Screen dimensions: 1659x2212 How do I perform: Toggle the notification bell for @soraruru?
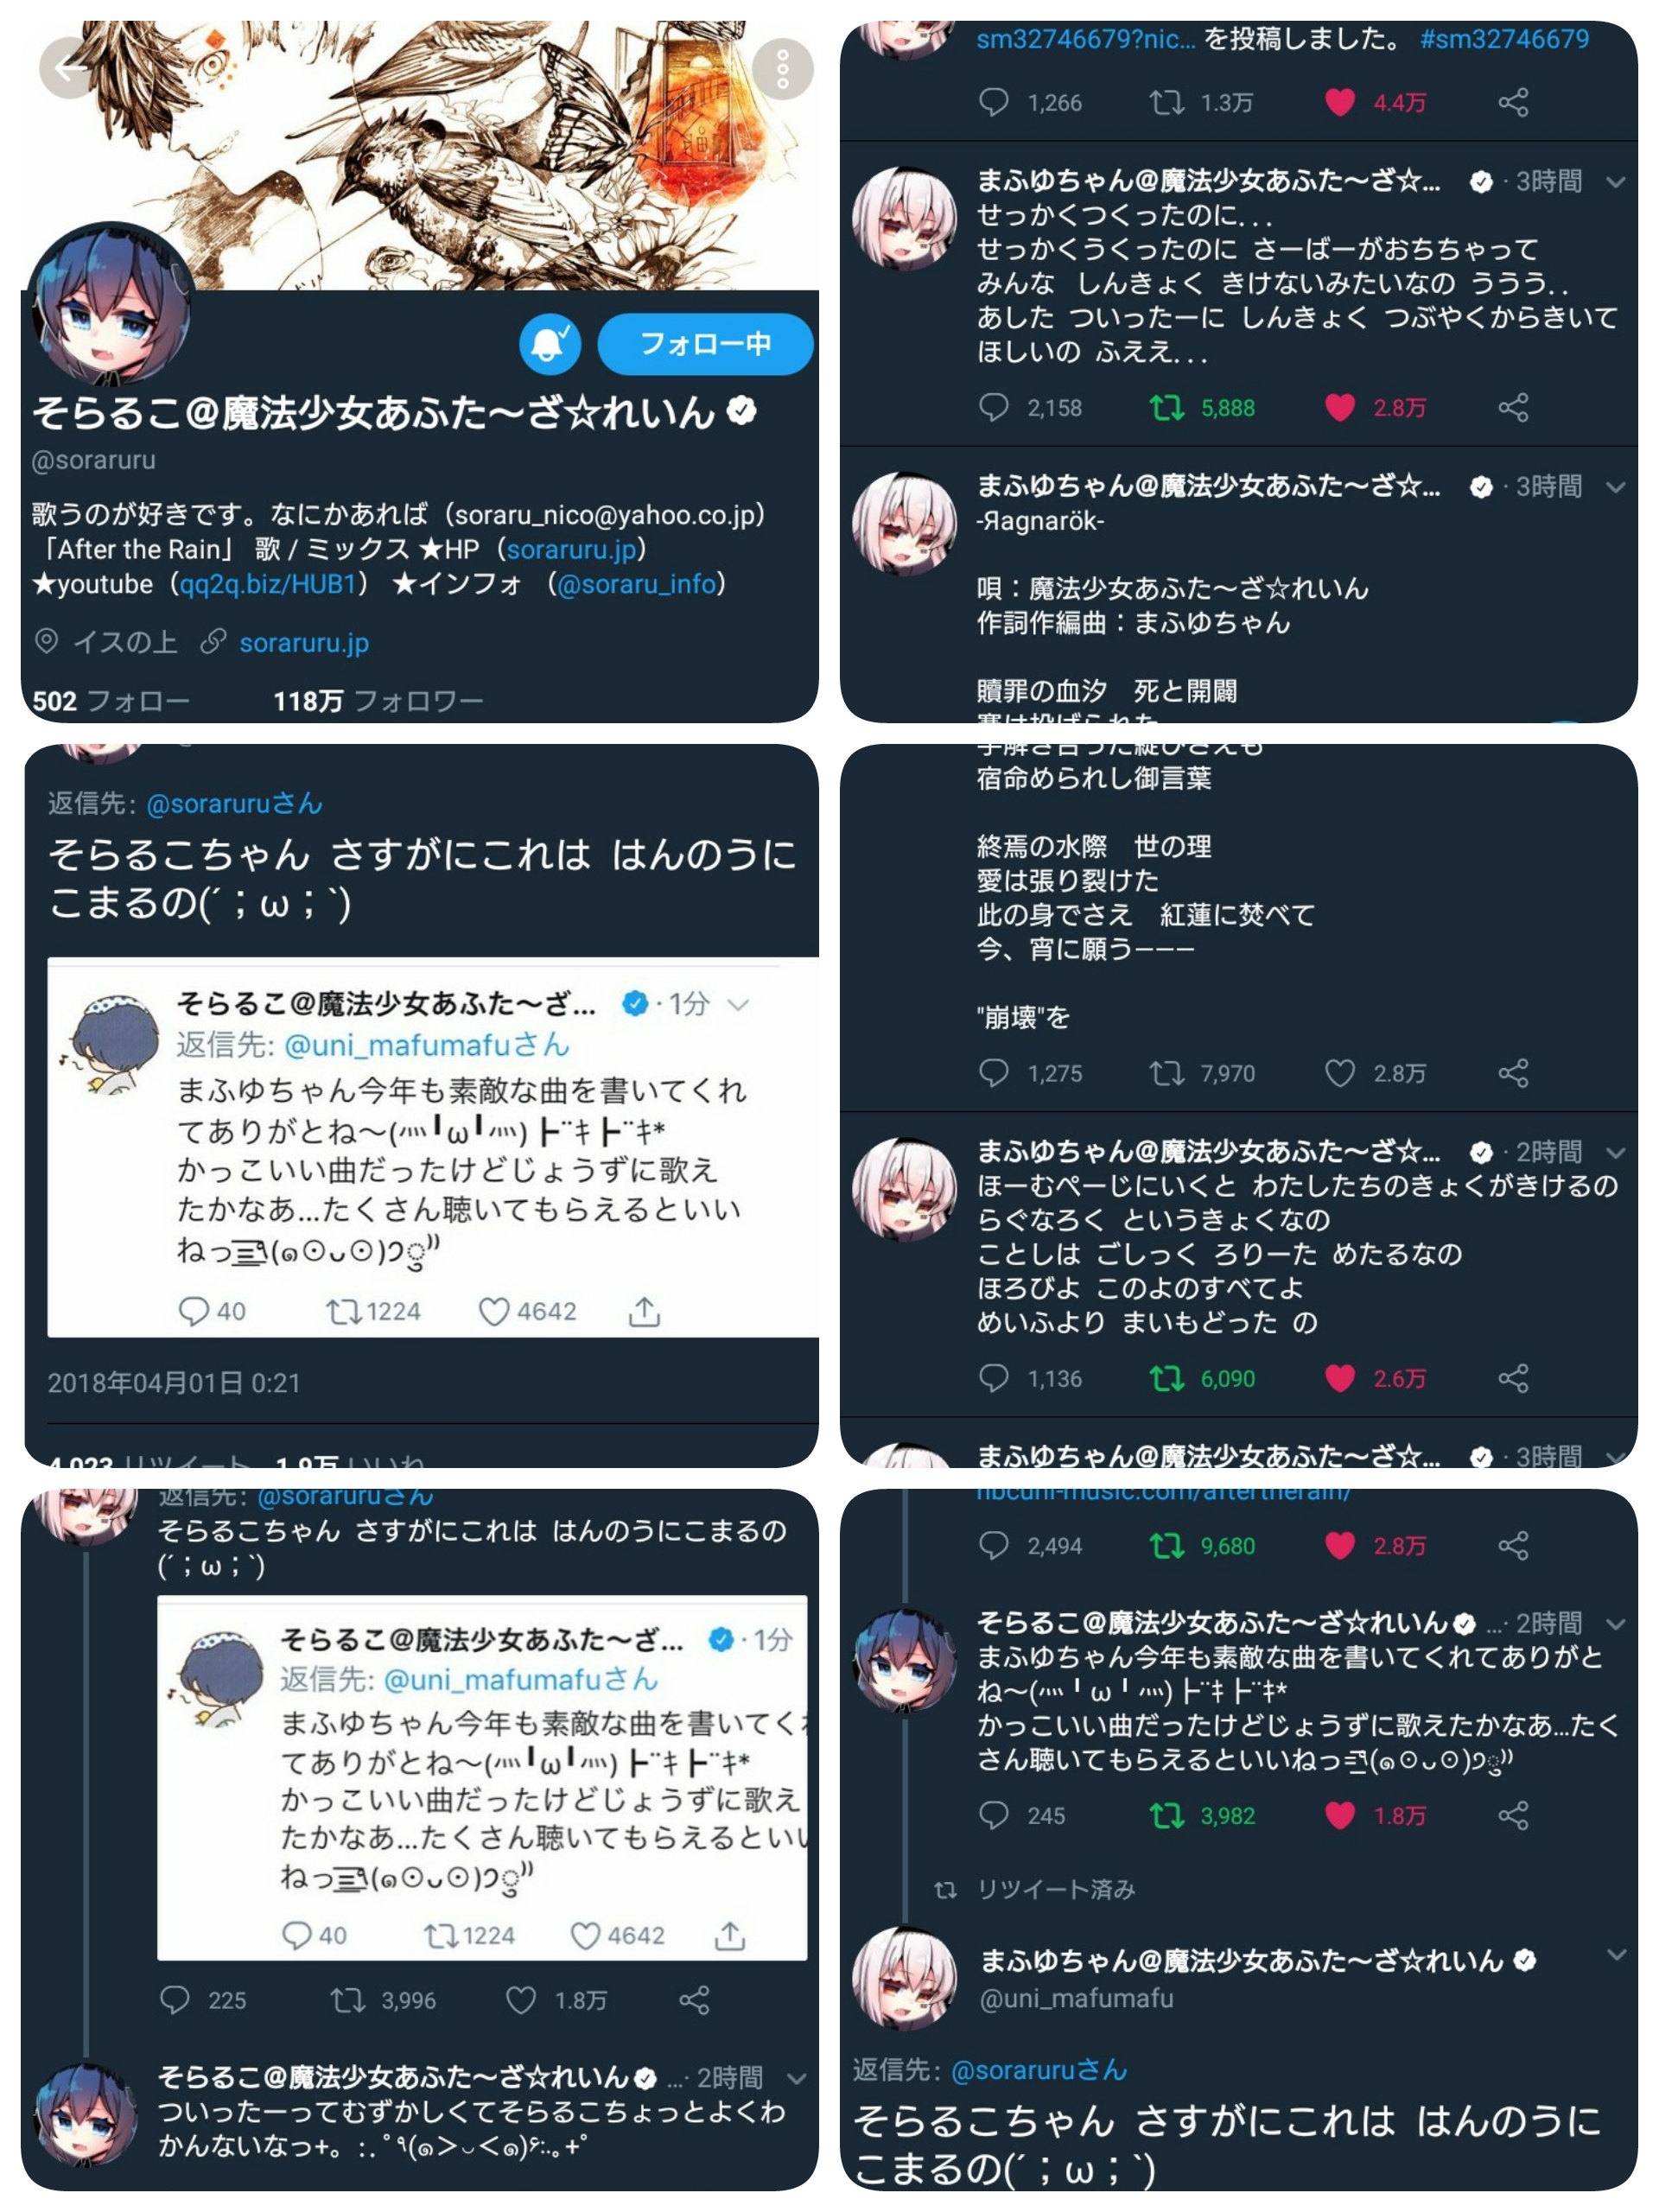(x=550, y=344)
